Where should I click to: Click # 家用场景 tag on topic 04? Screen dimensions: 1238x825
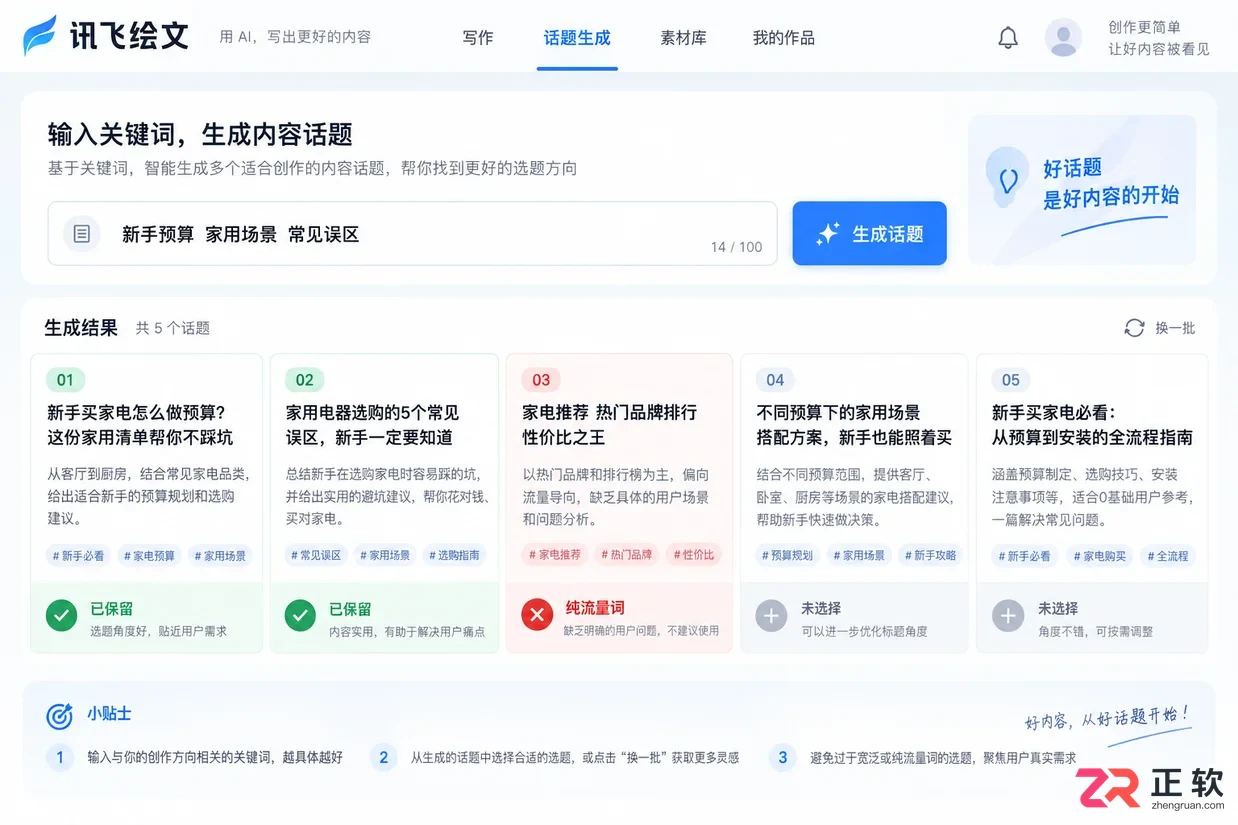[861, 555]
